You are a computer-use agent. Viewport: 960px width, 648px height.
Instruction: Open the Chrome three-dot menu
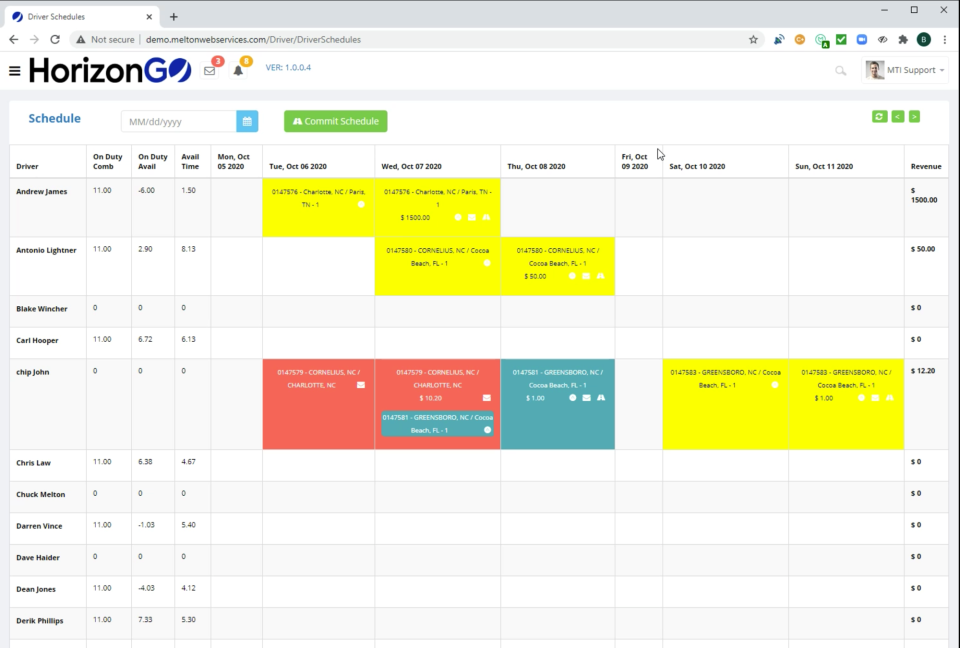[945, 39]
